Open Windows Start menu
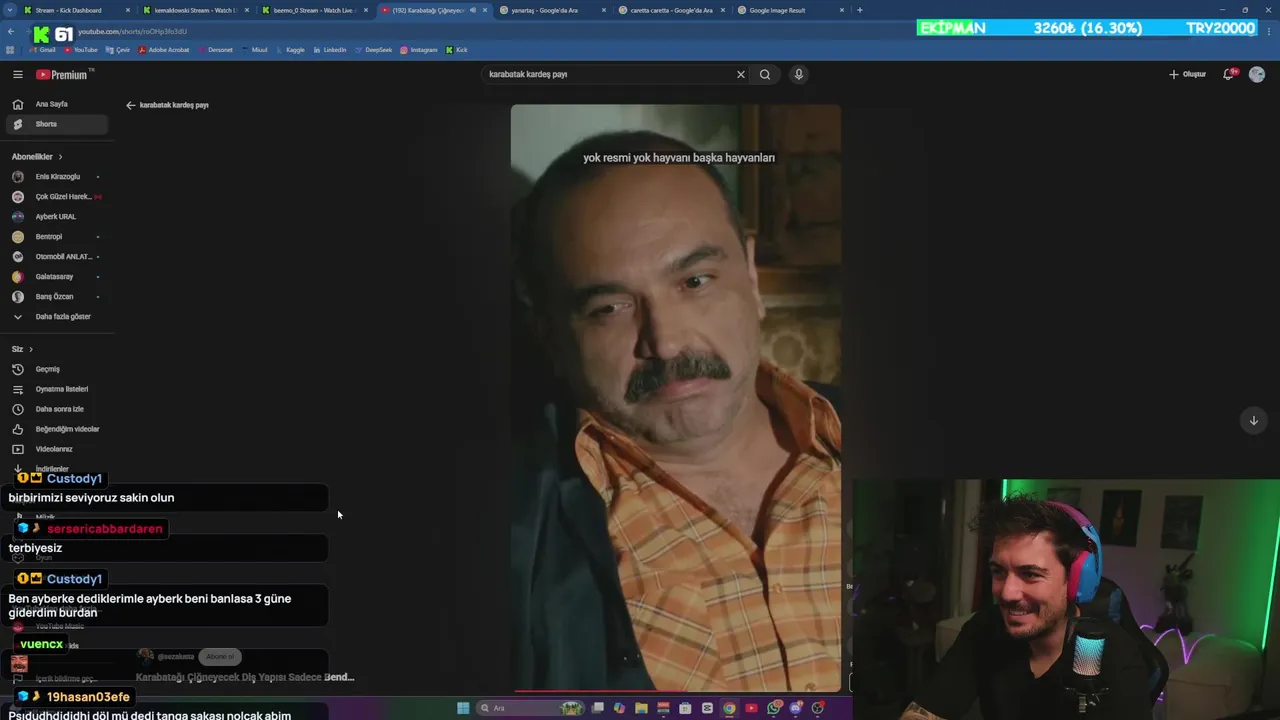This screenshot has width=1280, height=720. [463, 708]
